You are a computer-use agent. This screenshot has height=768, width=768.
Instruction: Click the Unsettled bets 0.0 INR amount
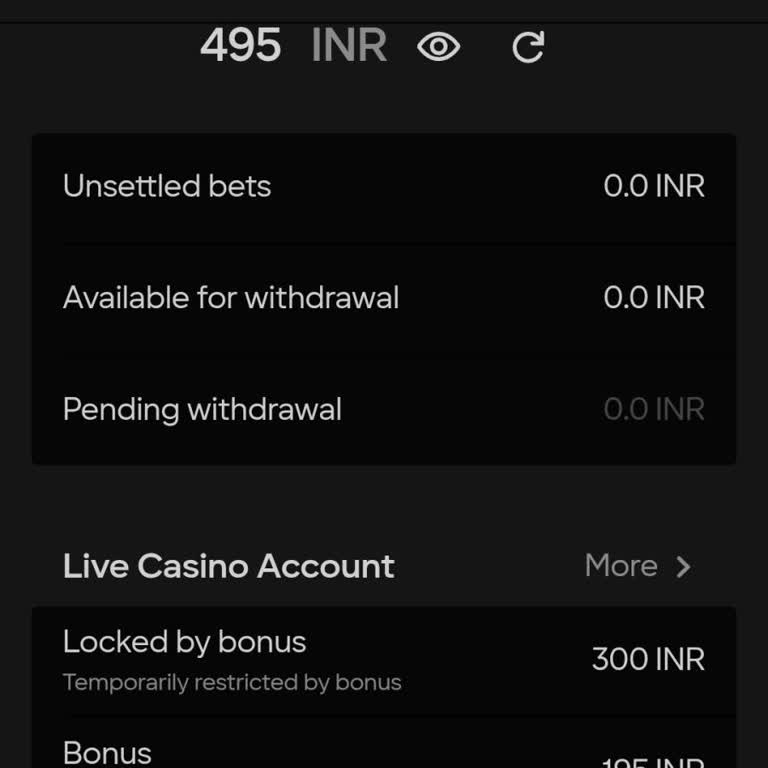[x=654, y=186]
